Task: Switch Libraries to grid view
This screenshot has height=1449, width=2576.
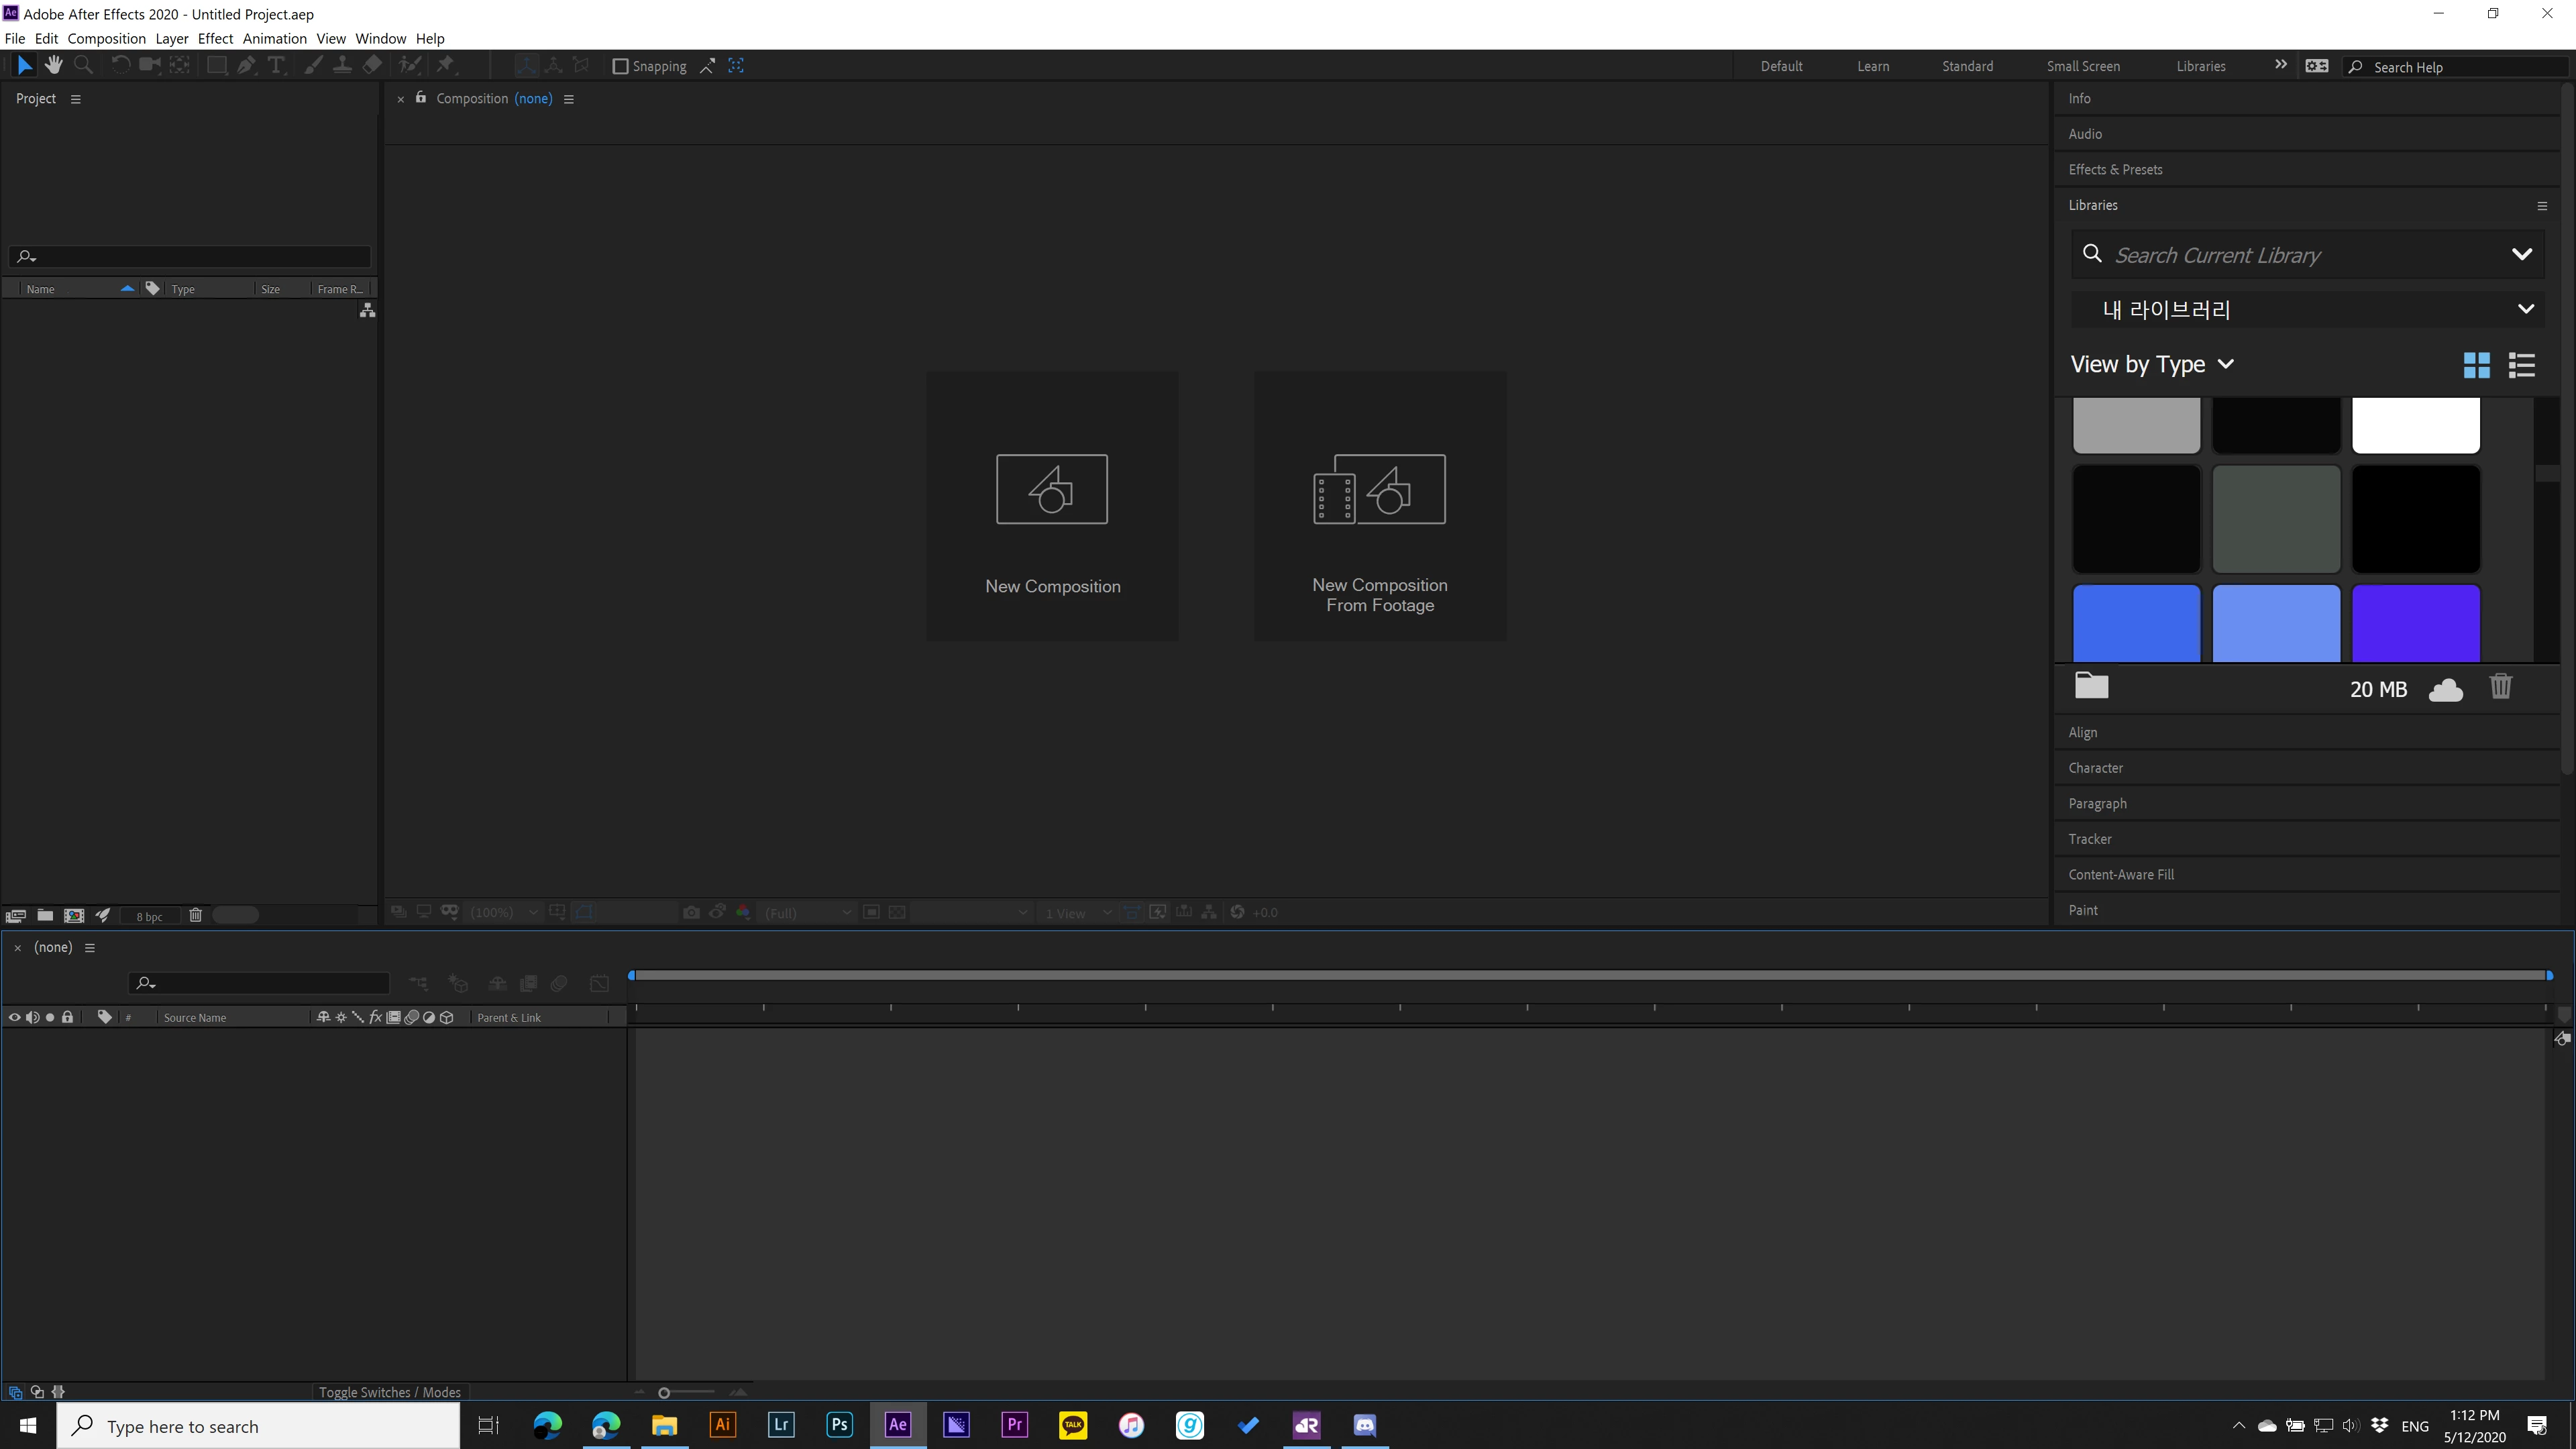Action: (2477, 365)
